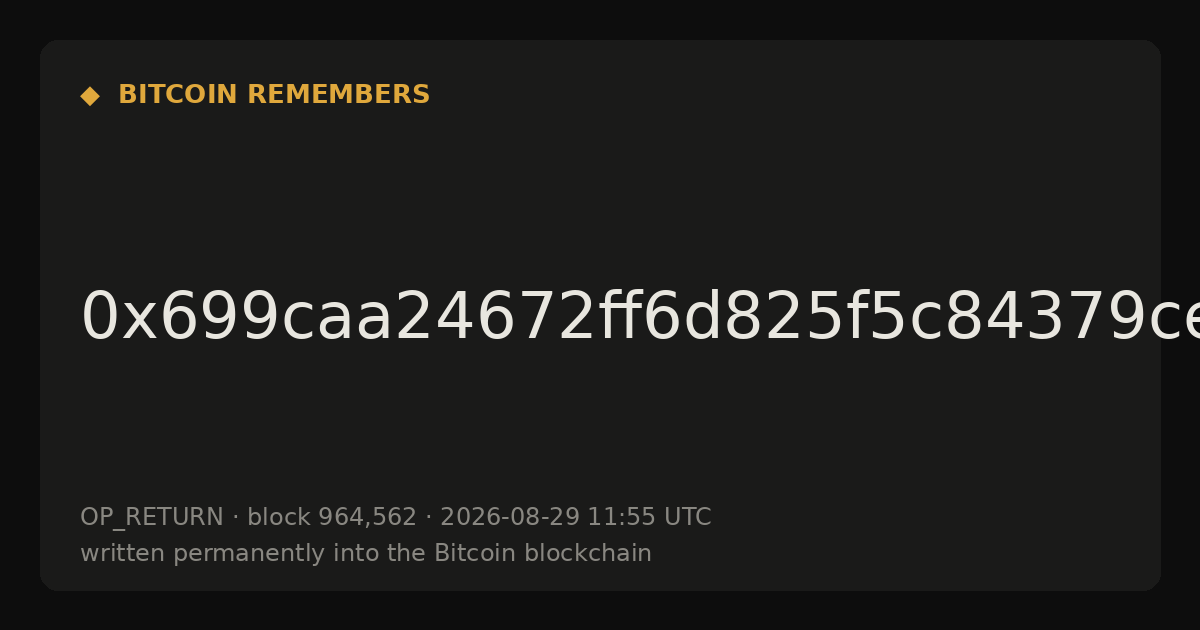Click the dot separator after OP_RETURN

pos(236,518)
